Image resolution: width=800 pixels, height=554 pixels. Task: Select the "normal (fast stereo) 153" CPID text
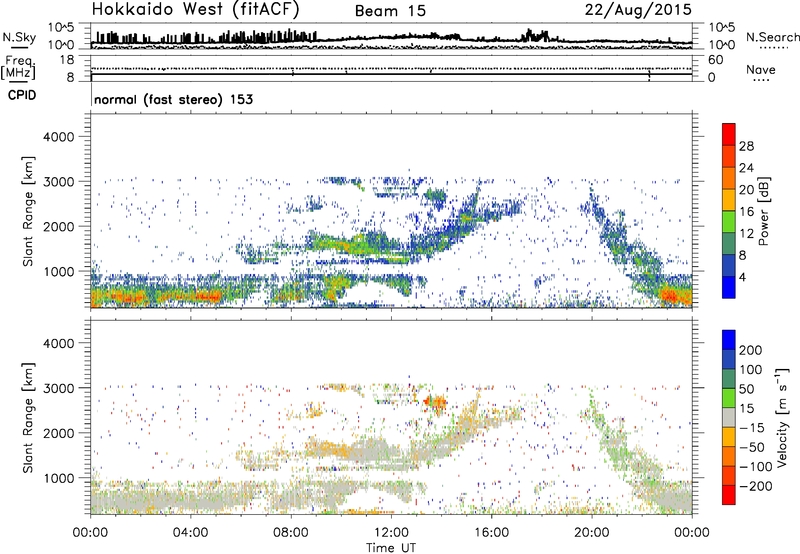point(173,99)
